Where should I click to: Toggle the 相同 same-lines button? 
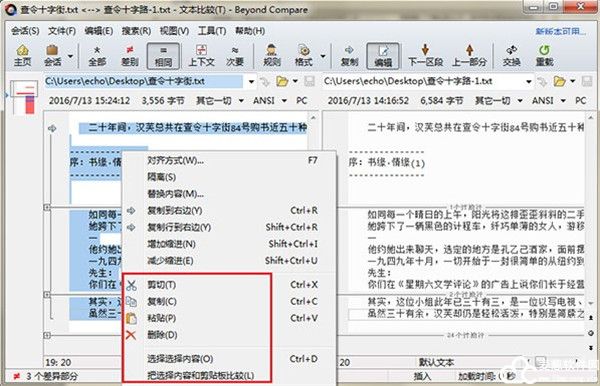click(x=163, y=56)
